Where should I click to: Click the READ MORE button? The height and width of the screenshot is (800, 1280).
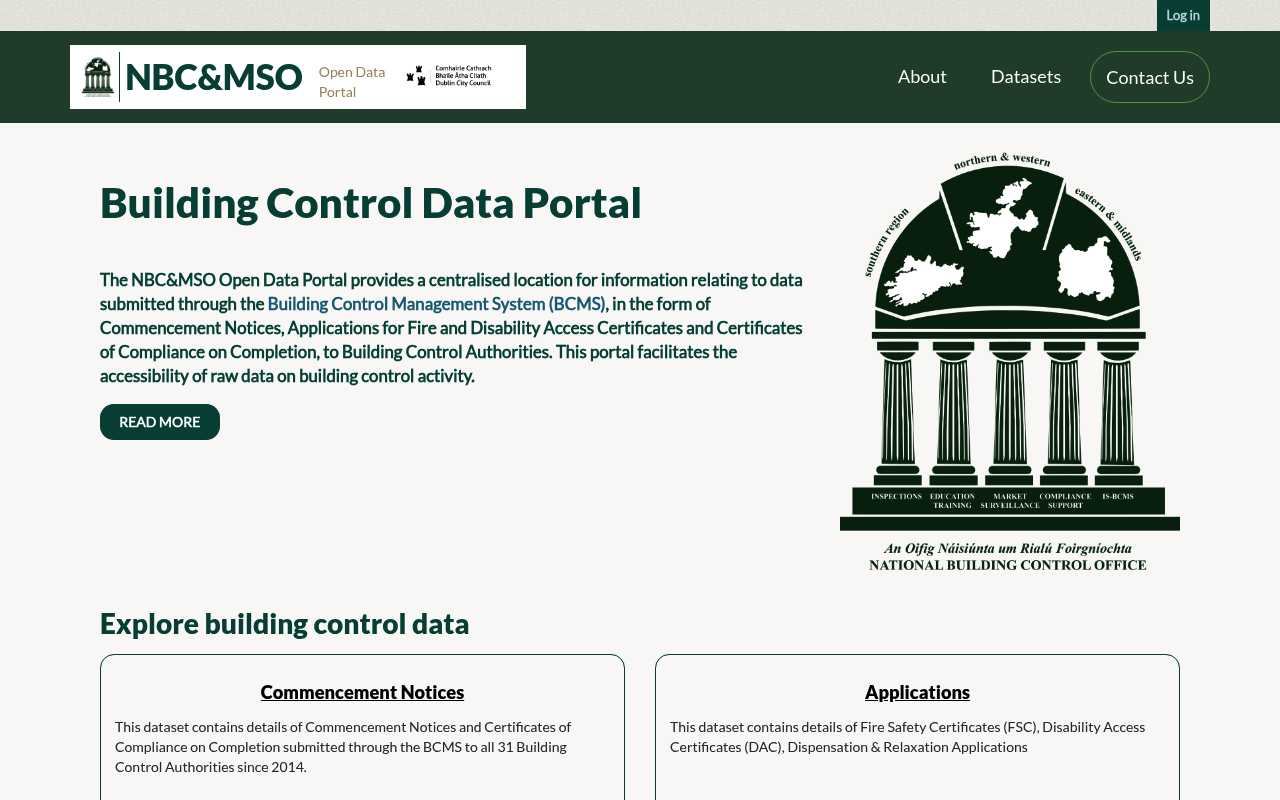(160, 422)
